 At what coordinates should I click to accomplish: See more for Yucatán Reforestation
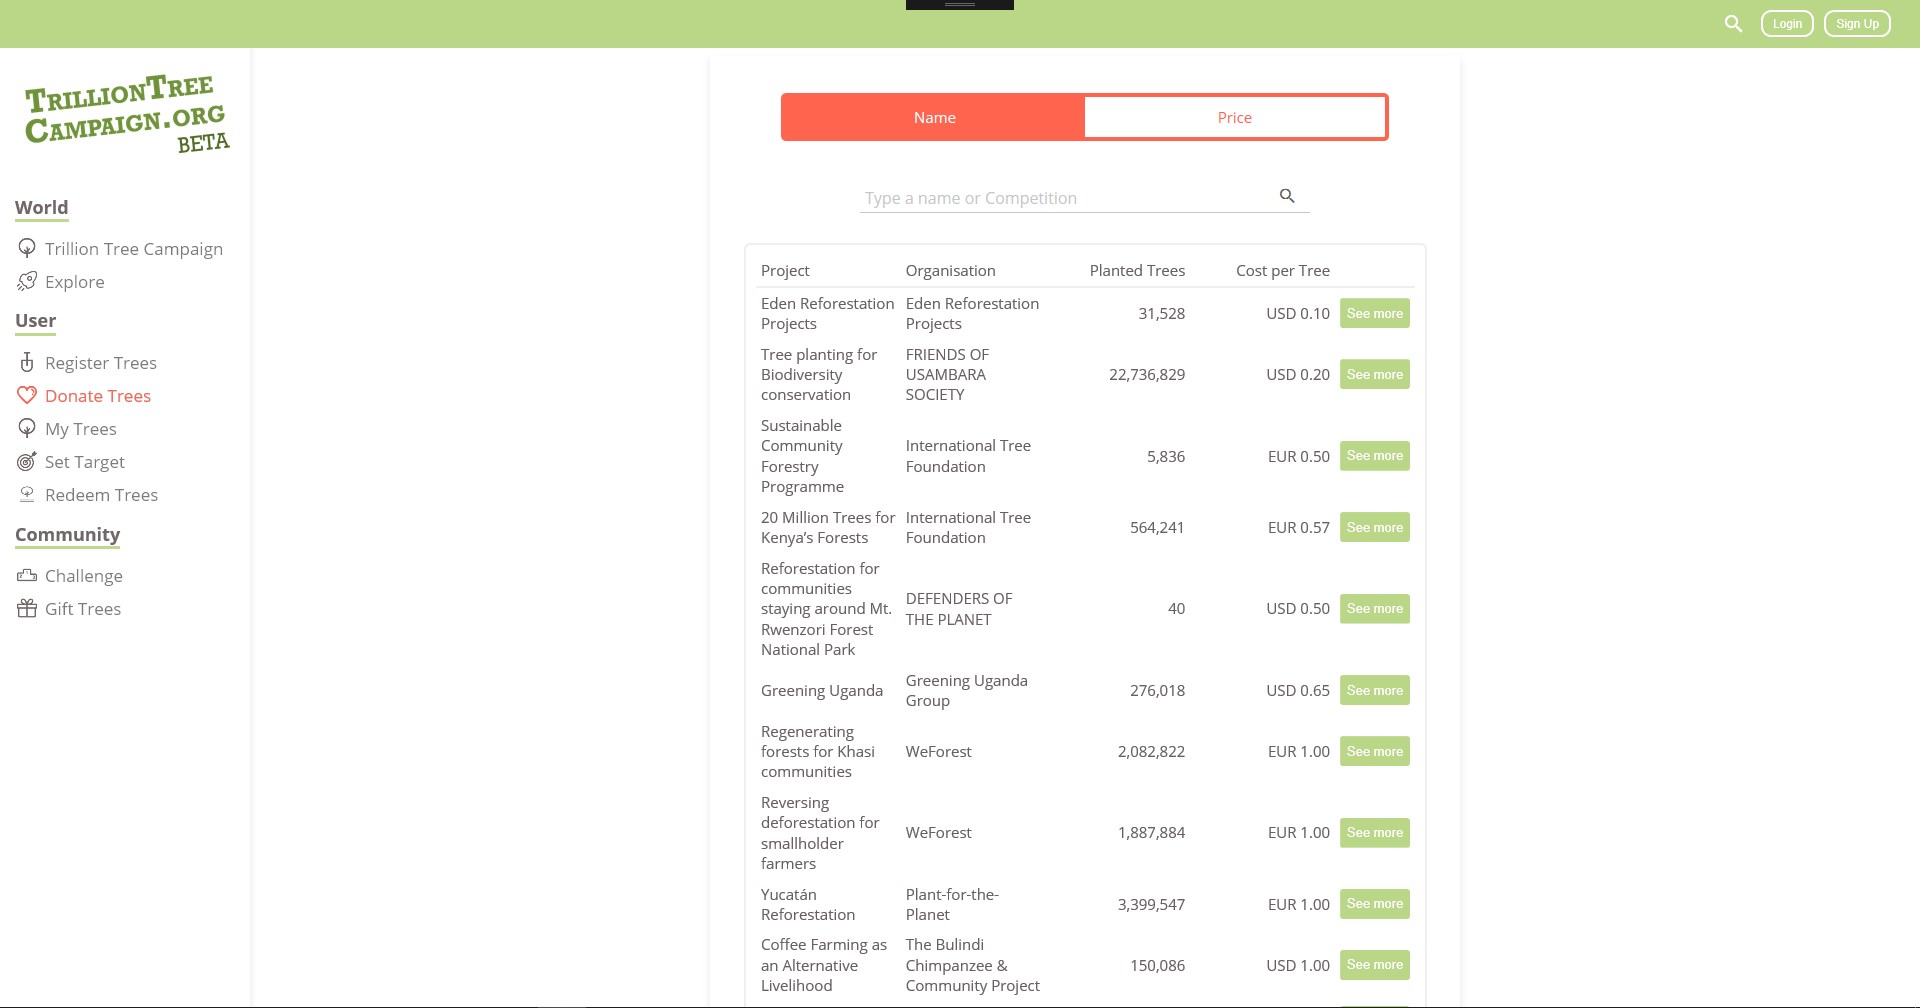[1374, 904]
